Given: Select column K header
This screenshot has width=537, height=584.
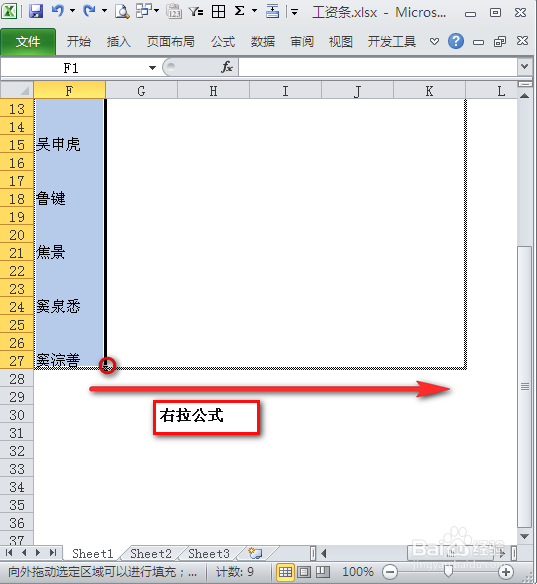Looking at the screenshot, I should pos(429,91).
